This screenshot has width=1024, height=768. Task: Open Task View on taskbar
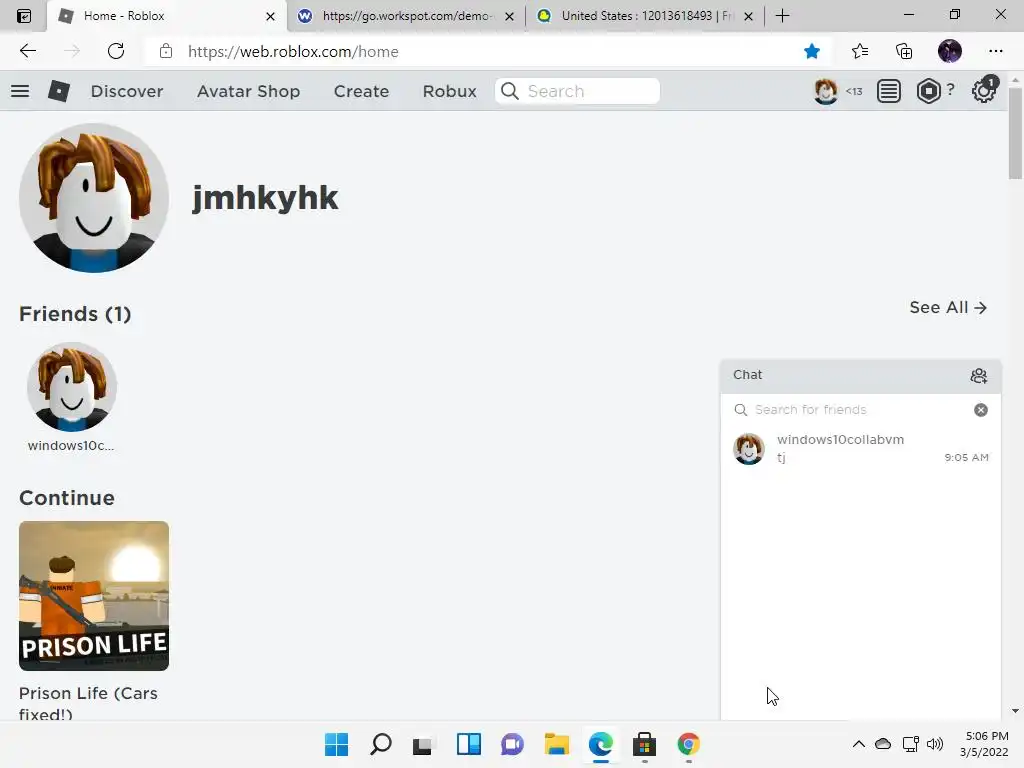point(424,744)
